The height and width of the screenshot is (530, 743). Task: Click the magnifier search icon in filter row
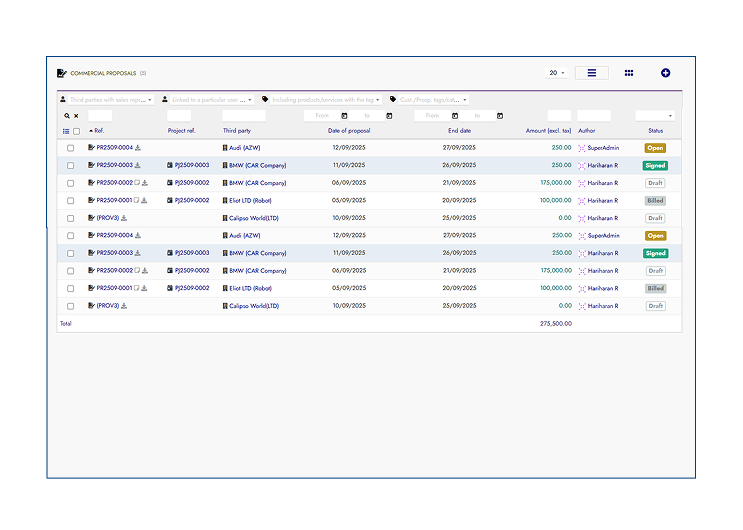67,116
